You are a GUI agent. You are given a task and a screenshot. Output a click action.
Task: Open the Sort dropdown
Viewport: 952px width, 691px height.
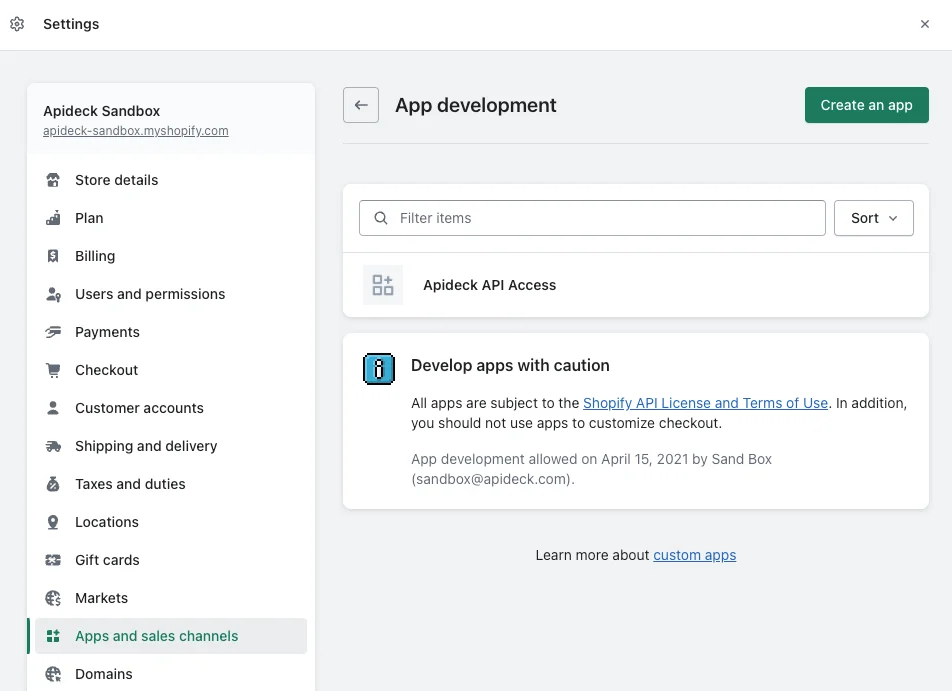tap(874, 218)
